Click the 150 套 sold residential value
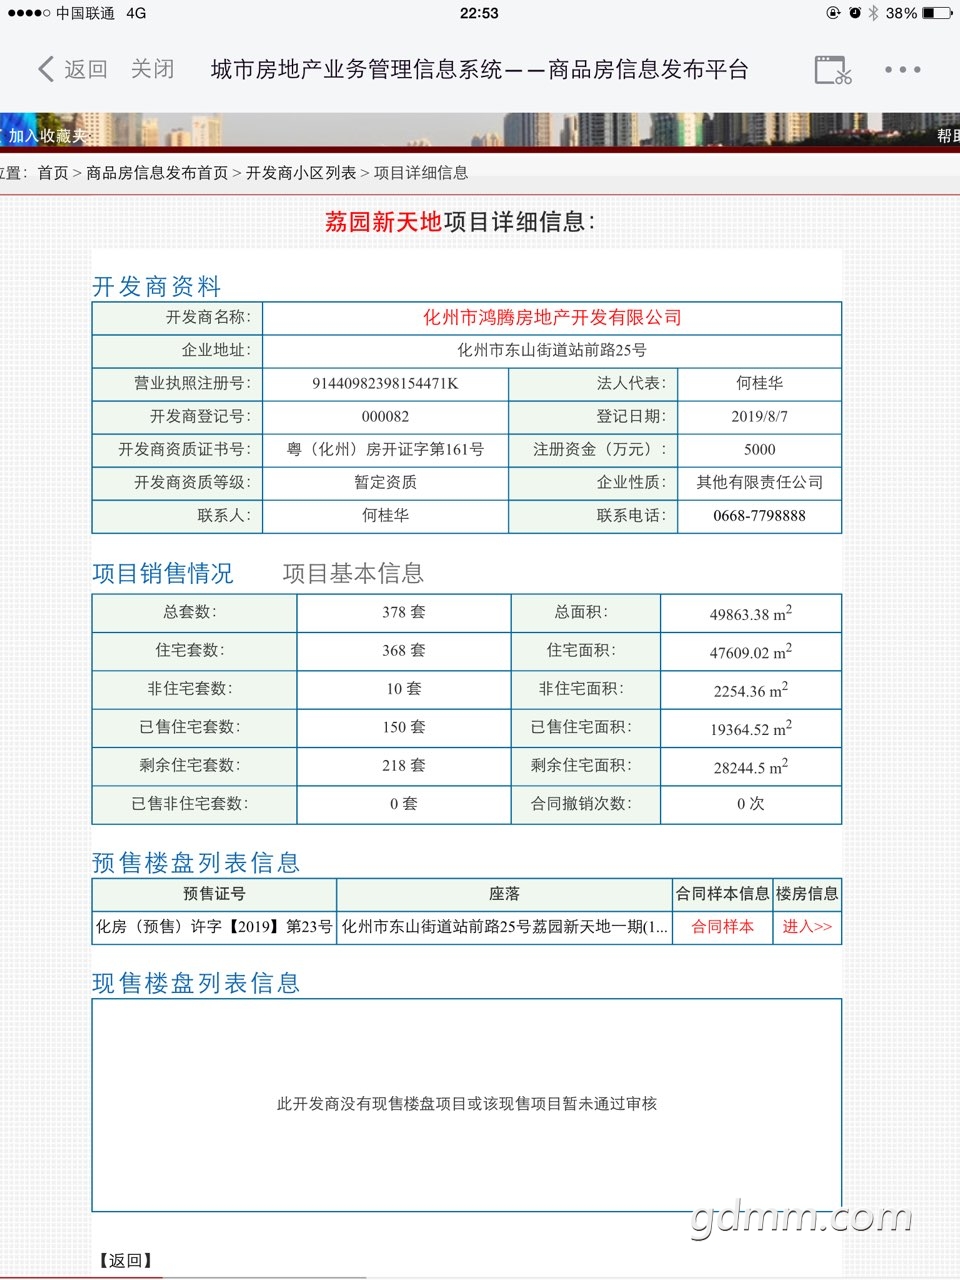The width and height of the screenshot is (960, 1280). pos(404,727)
